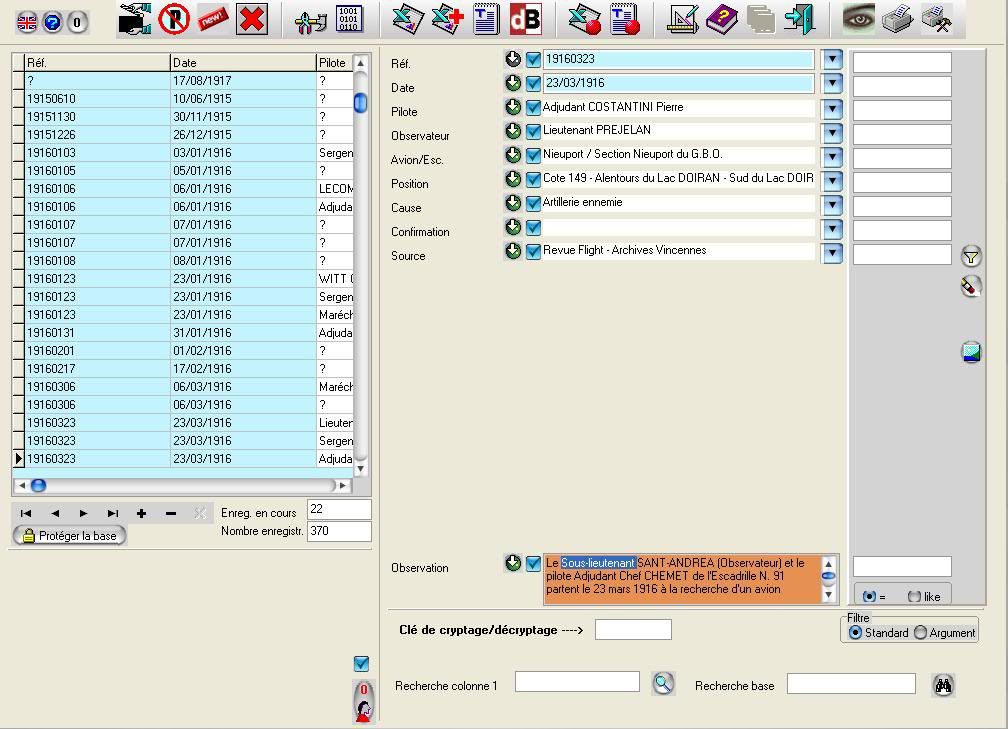Image resolution: width=1008 pixels, height=729 pixels.
Task: Add record with the plus button
Action: (x=141, y=513)
